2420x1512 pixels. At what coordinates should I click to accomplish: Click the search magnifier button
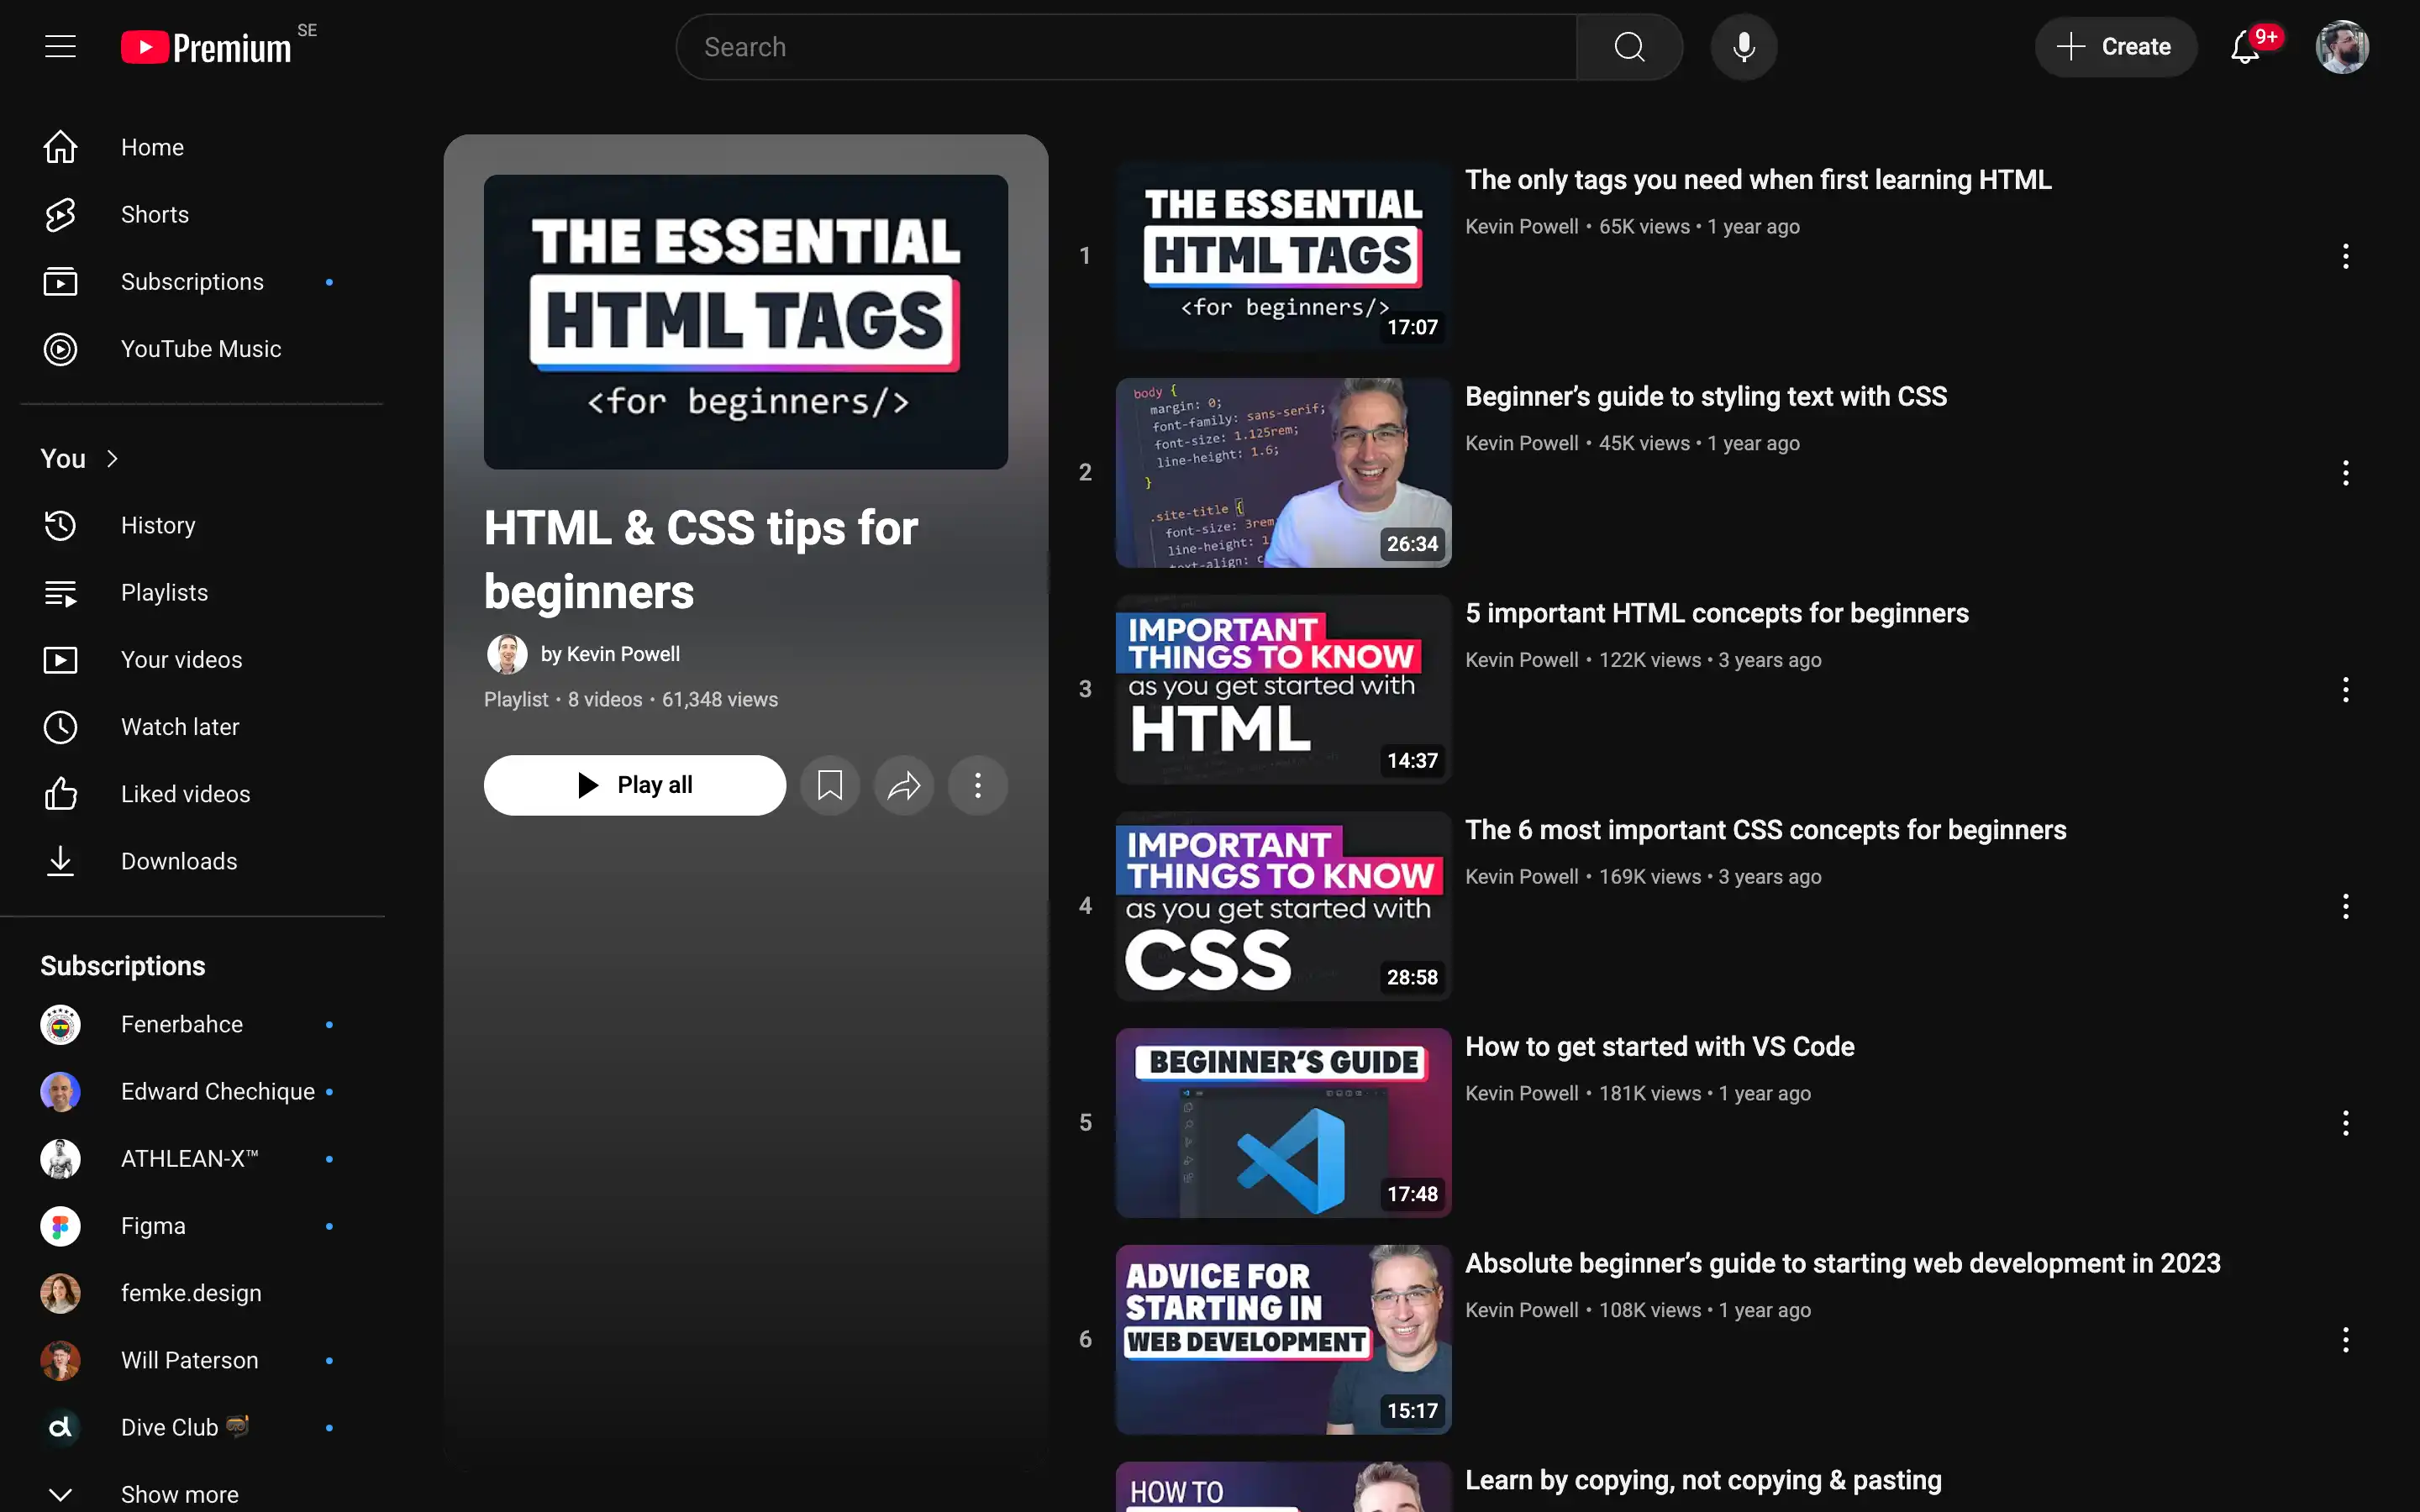click(1629, 47)
